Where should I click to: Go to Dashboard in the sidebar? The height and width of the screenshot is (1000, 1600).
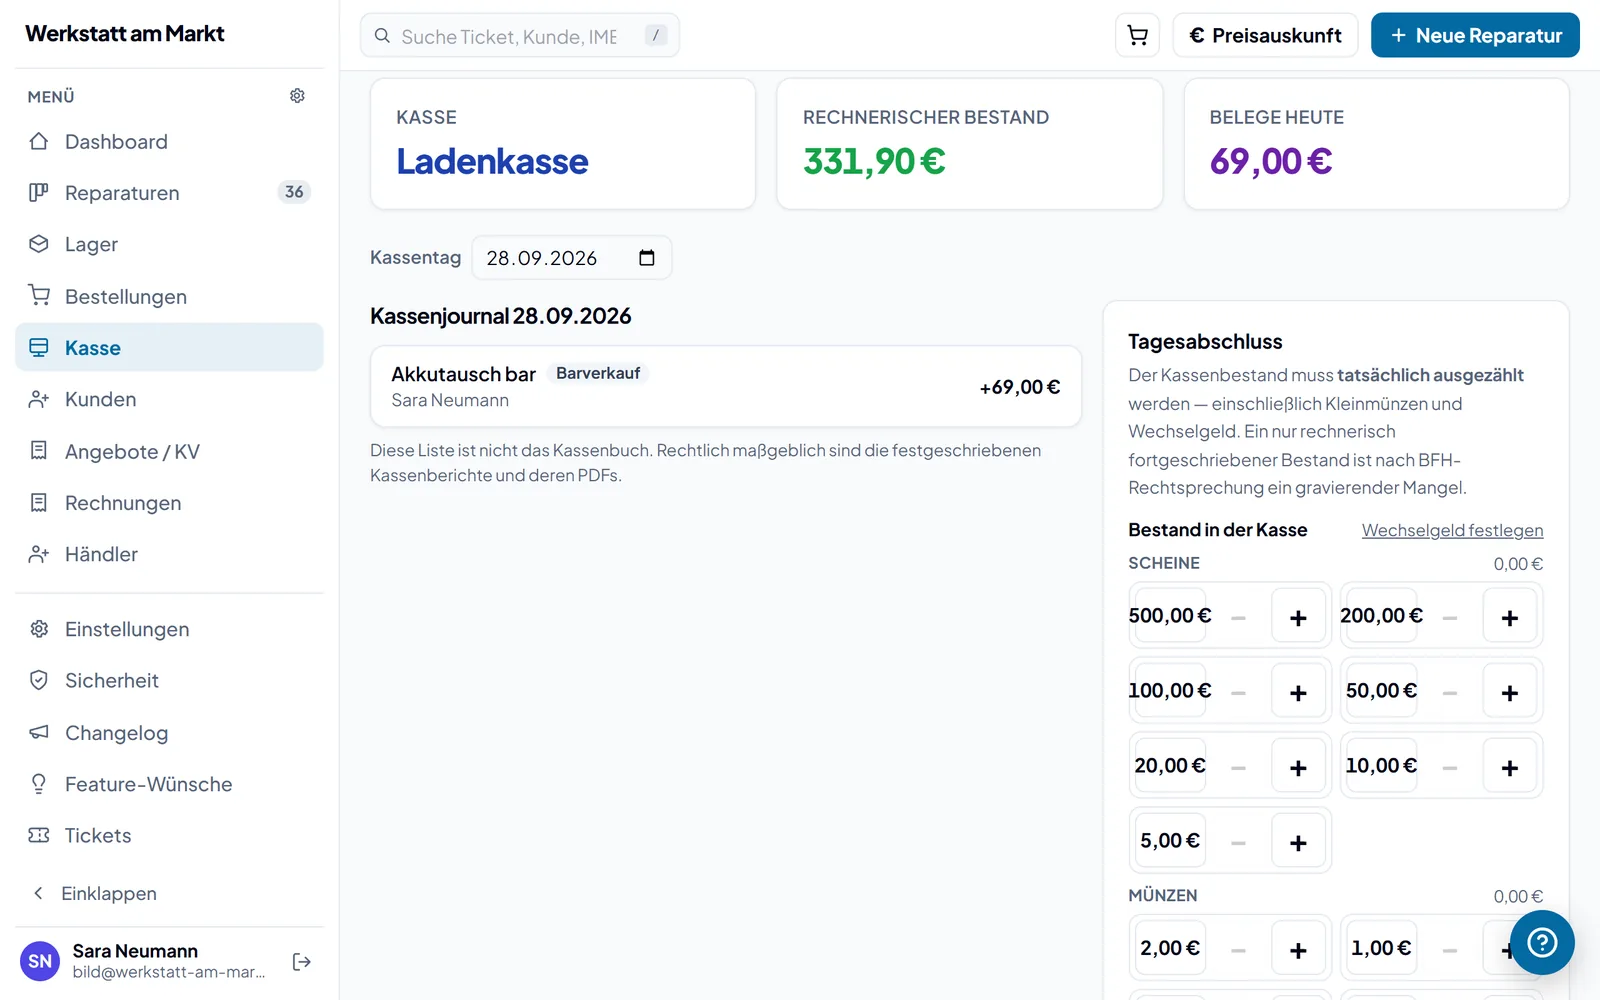click(169, 142)
